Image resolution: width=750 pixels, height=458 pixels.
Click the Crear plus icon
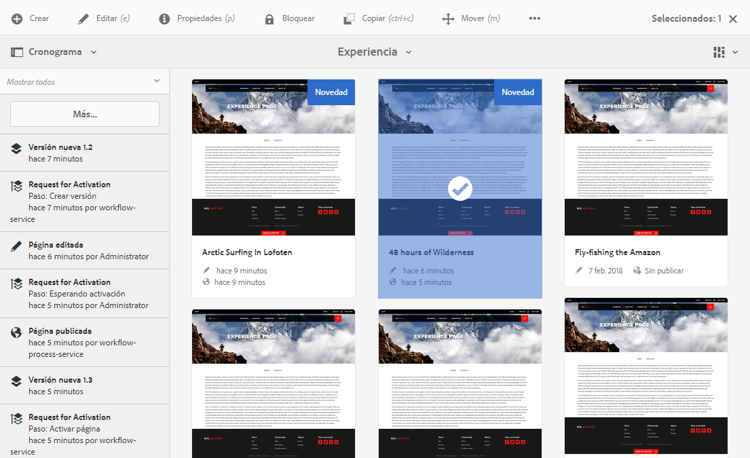click(17, 19)
